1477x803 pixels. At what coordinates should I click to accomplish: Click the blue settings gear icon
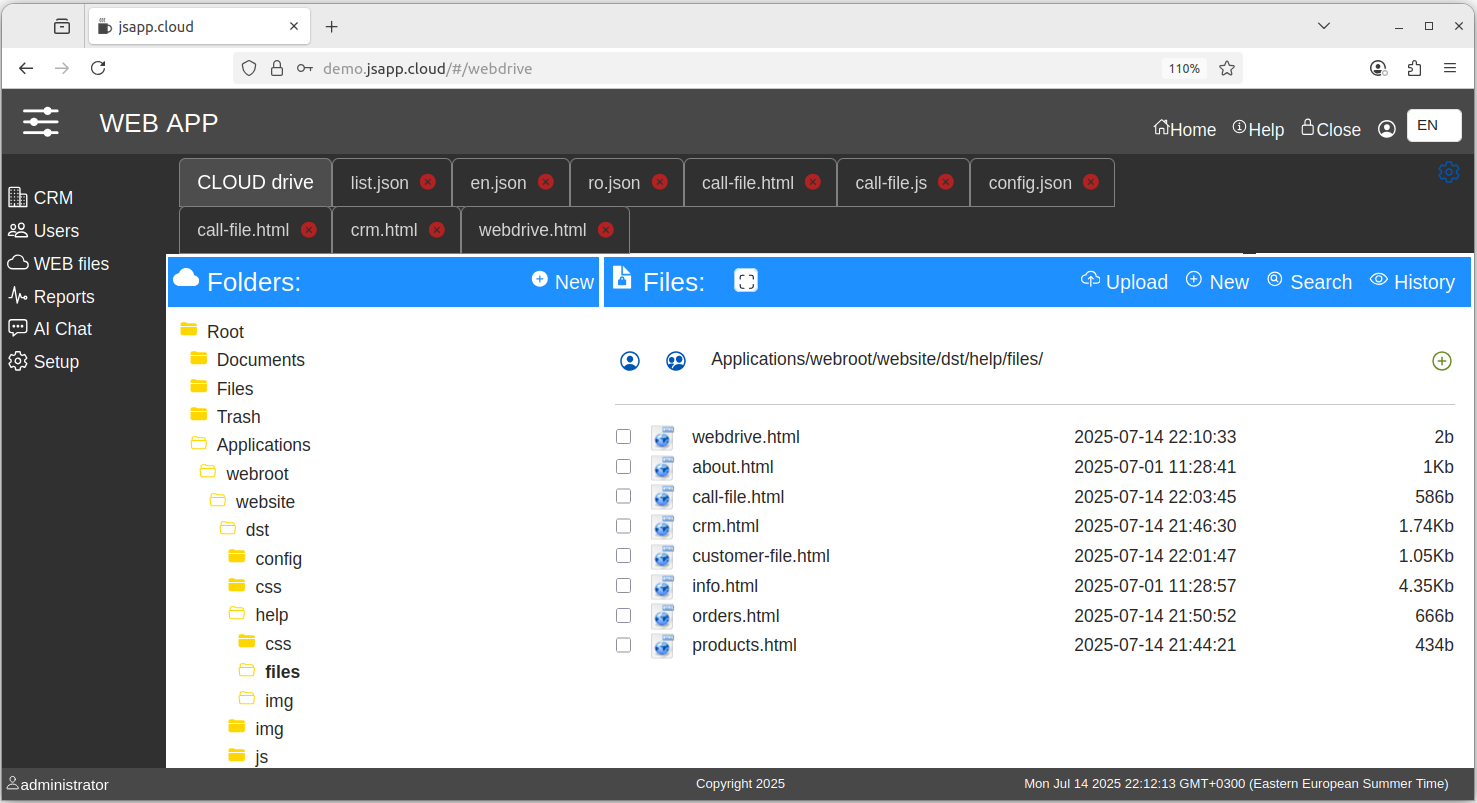[1448, 172]
